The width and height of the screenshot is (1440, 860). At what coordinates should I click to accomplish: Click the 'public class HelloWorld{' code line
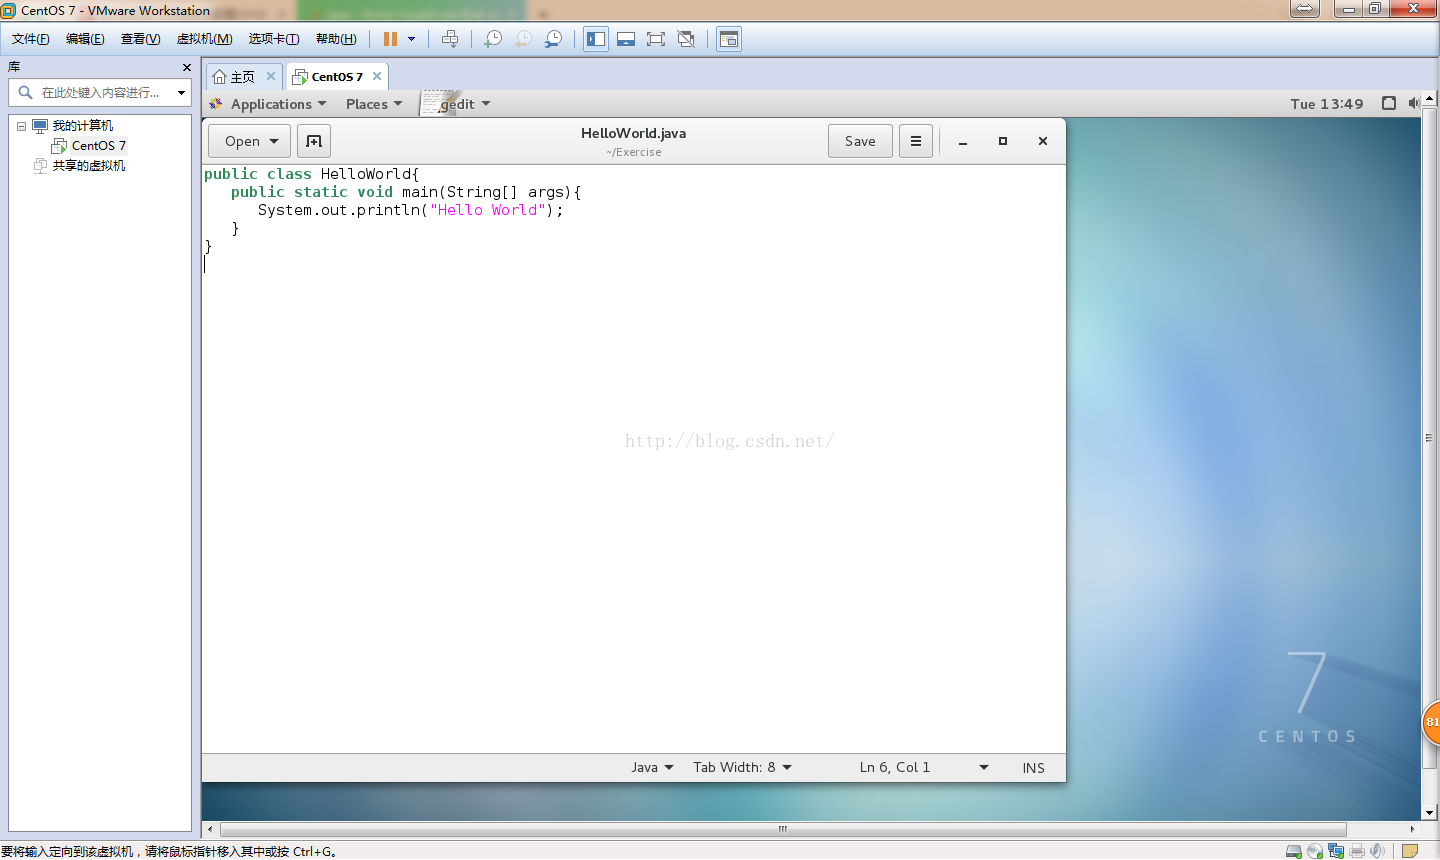(312, 174)
